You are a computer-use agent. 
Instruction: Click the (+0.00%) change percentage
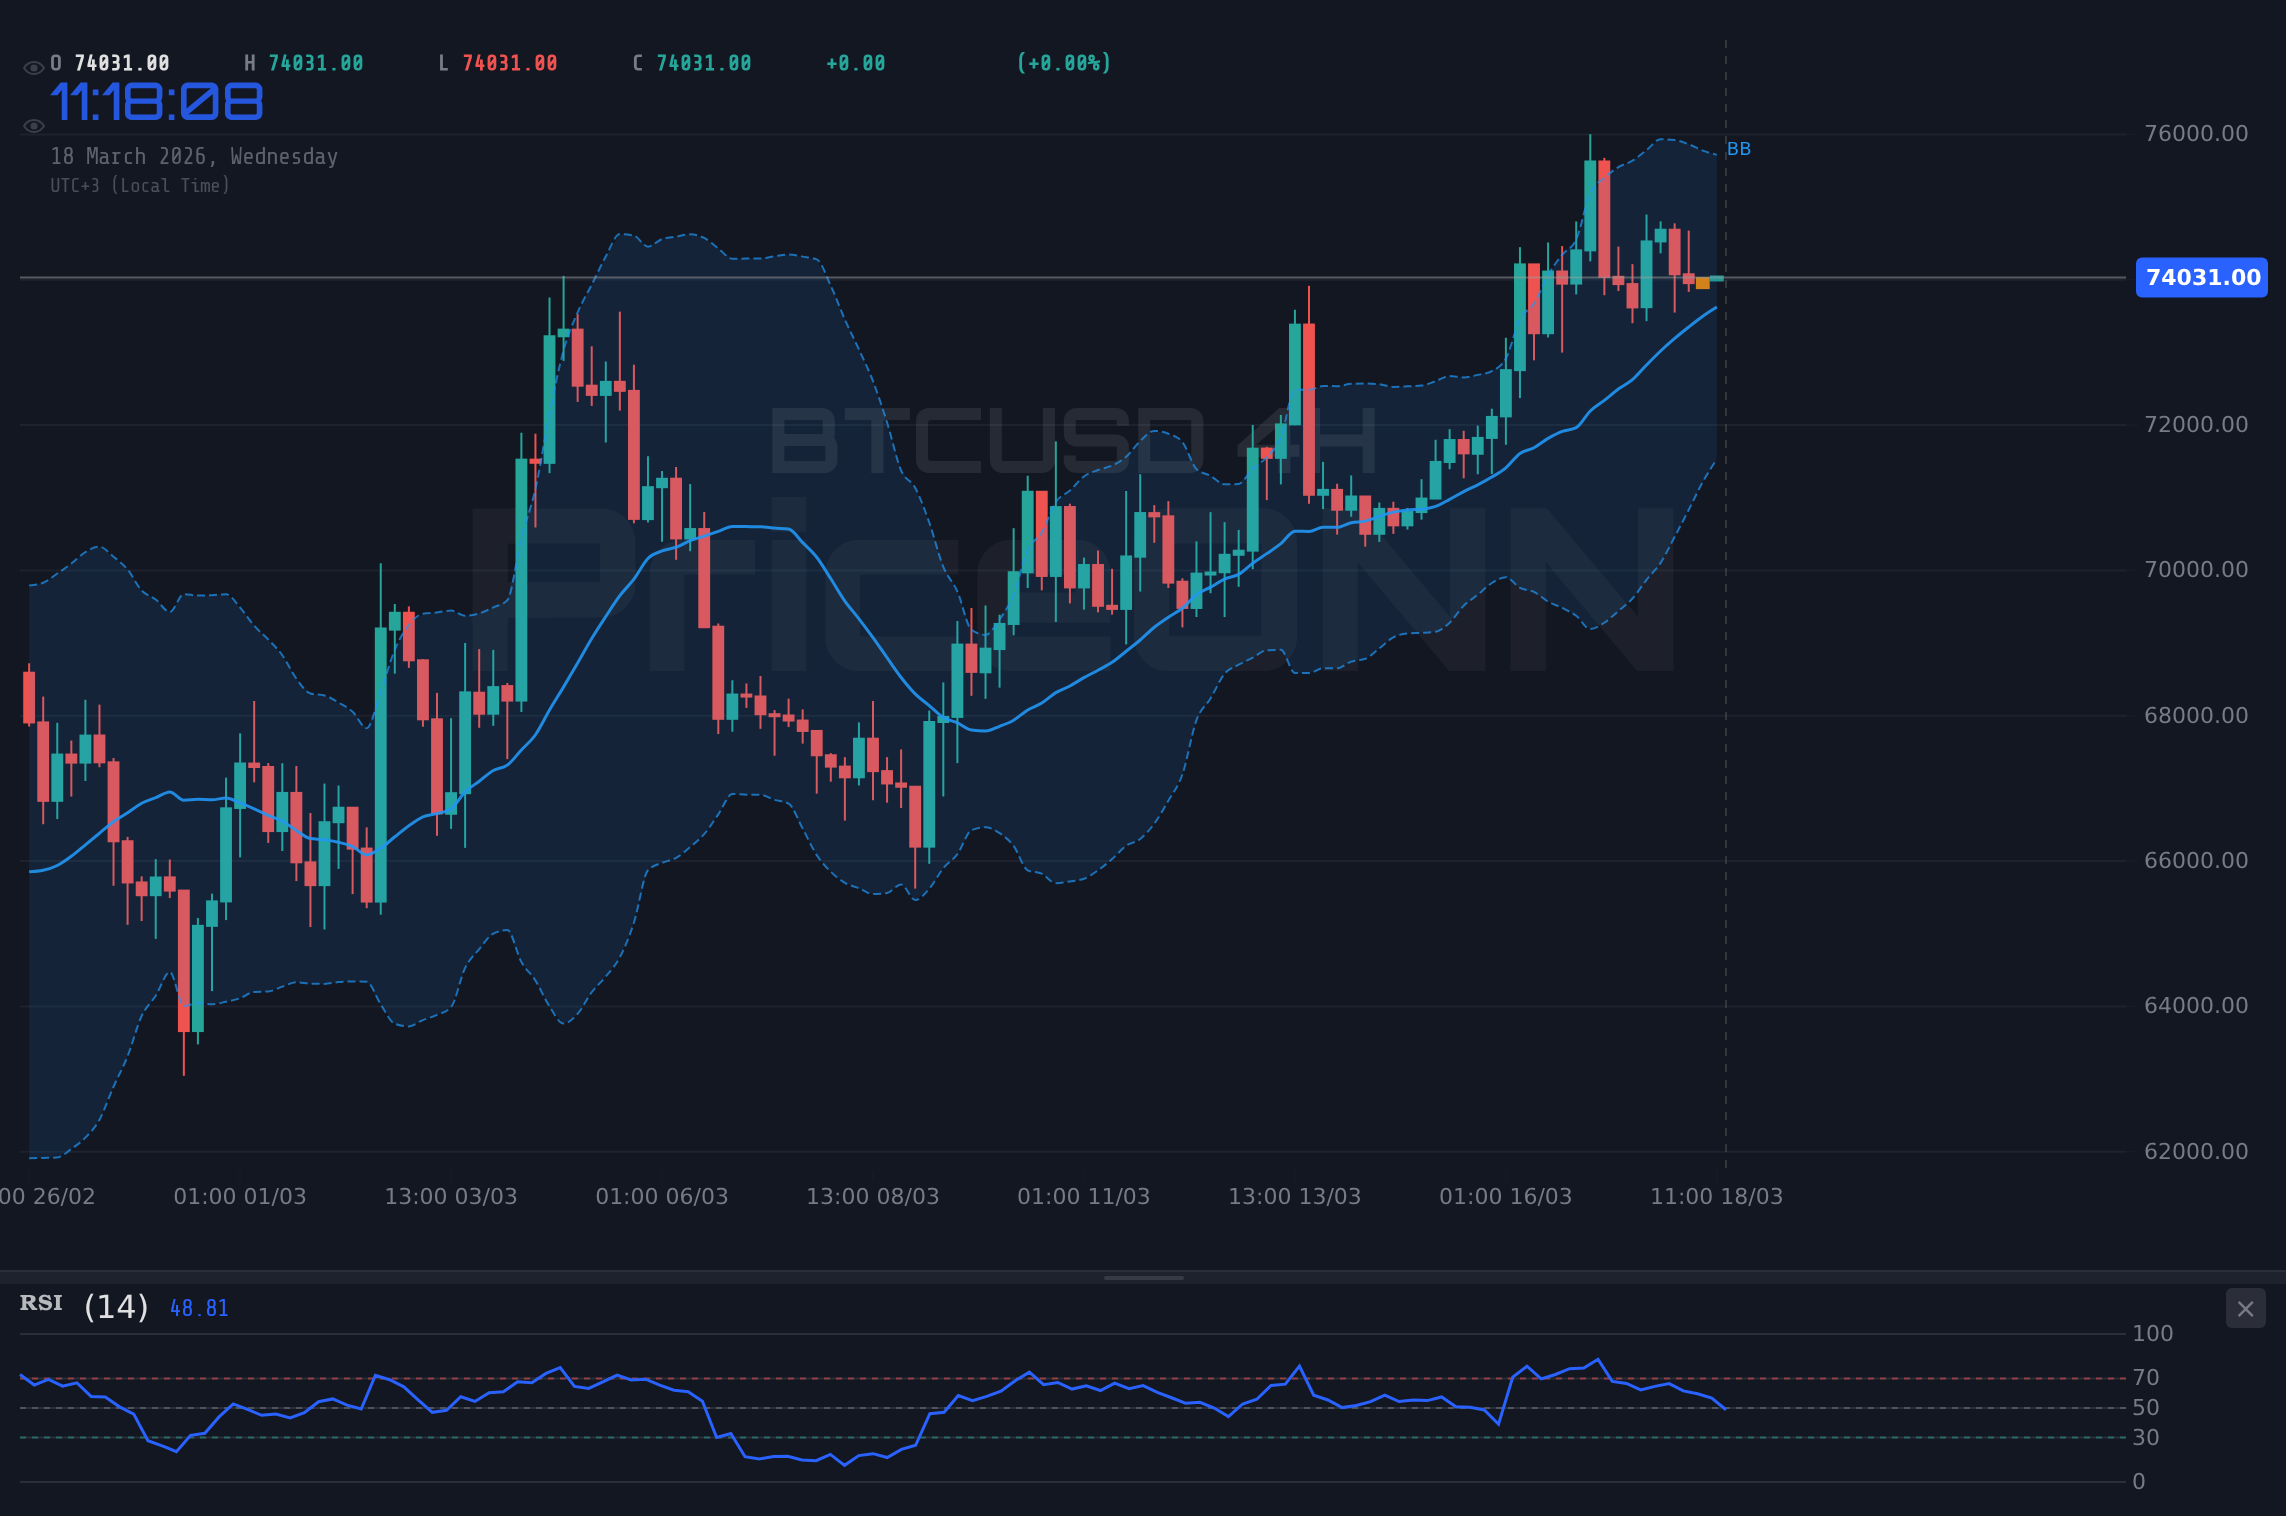[1063, 62]
